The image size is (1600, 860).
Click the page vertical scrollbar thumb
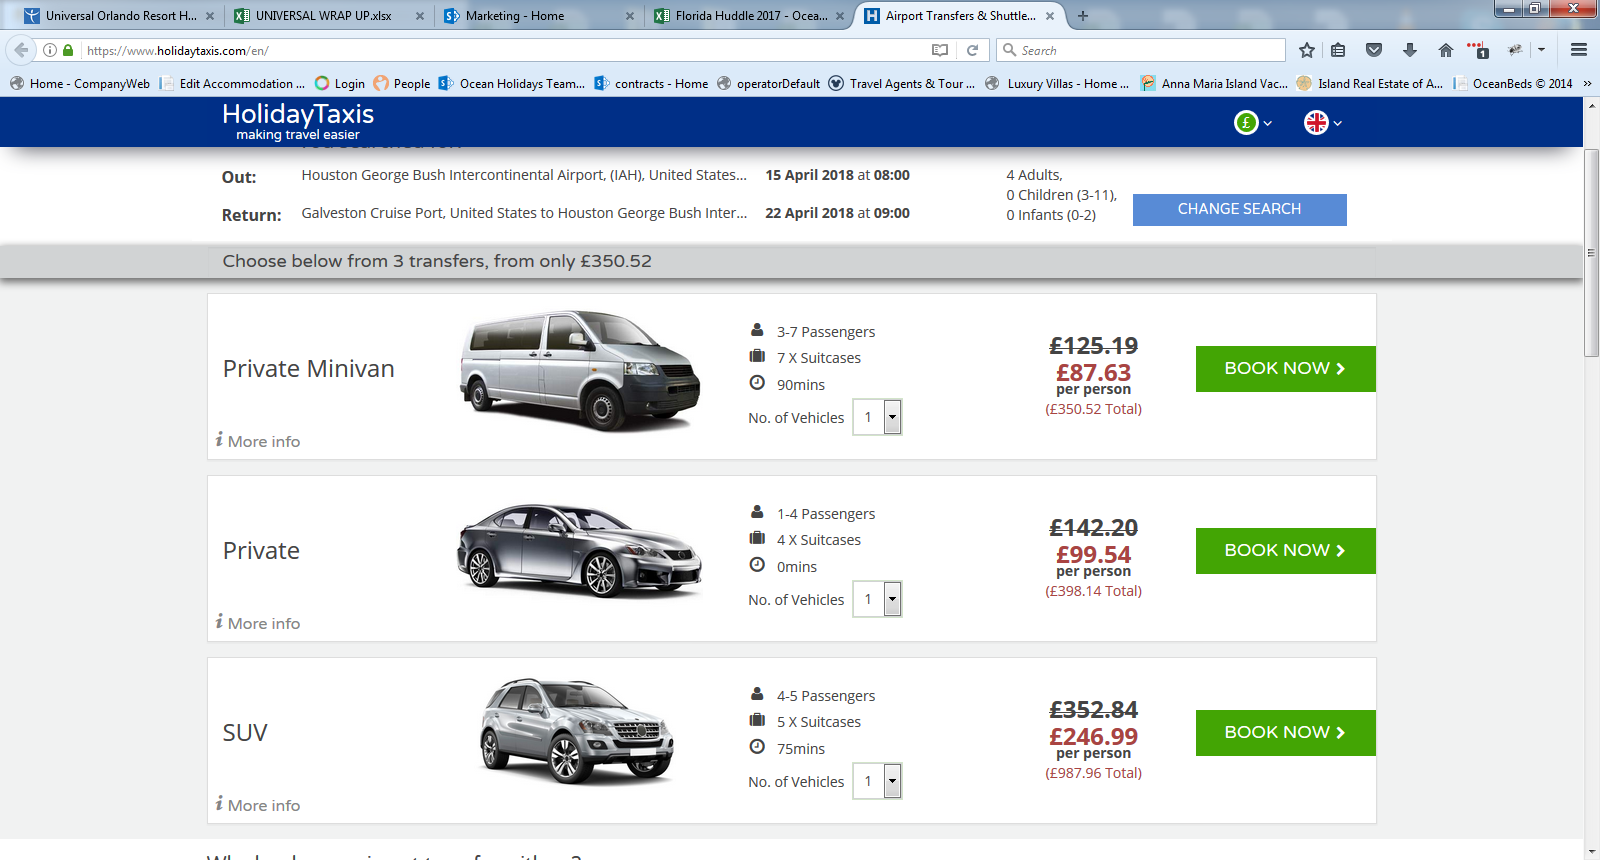coord(1591,252)
